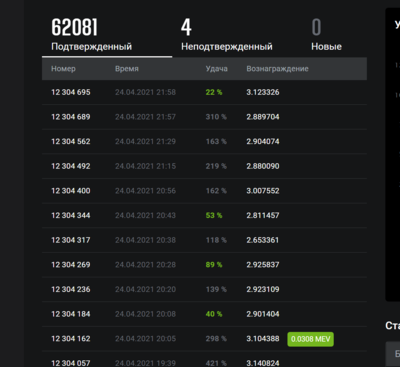400x367 pixels.
Task: Open block number 12 304 317
Action: click(x=71, y=240)
